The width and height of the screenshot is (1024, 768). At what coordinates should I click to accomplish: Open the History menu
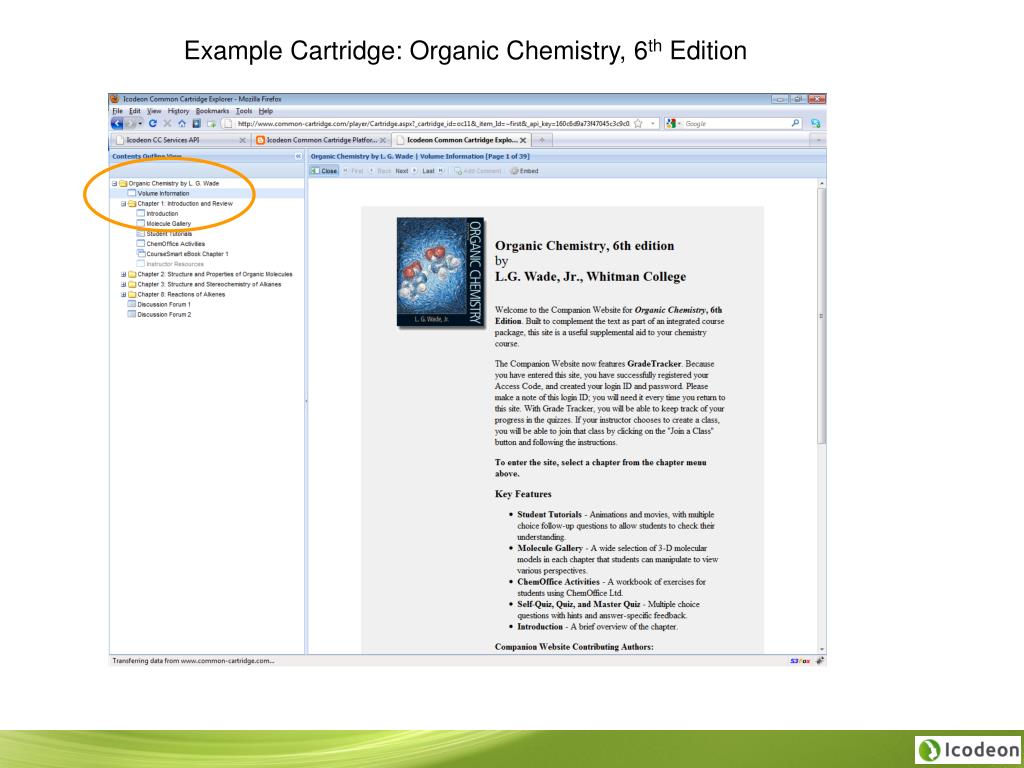click(x=178, y=111)
